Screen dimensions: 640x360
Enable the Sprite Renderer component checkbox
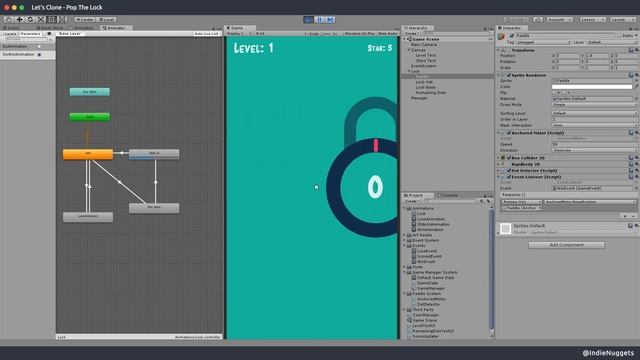point(509,75)
